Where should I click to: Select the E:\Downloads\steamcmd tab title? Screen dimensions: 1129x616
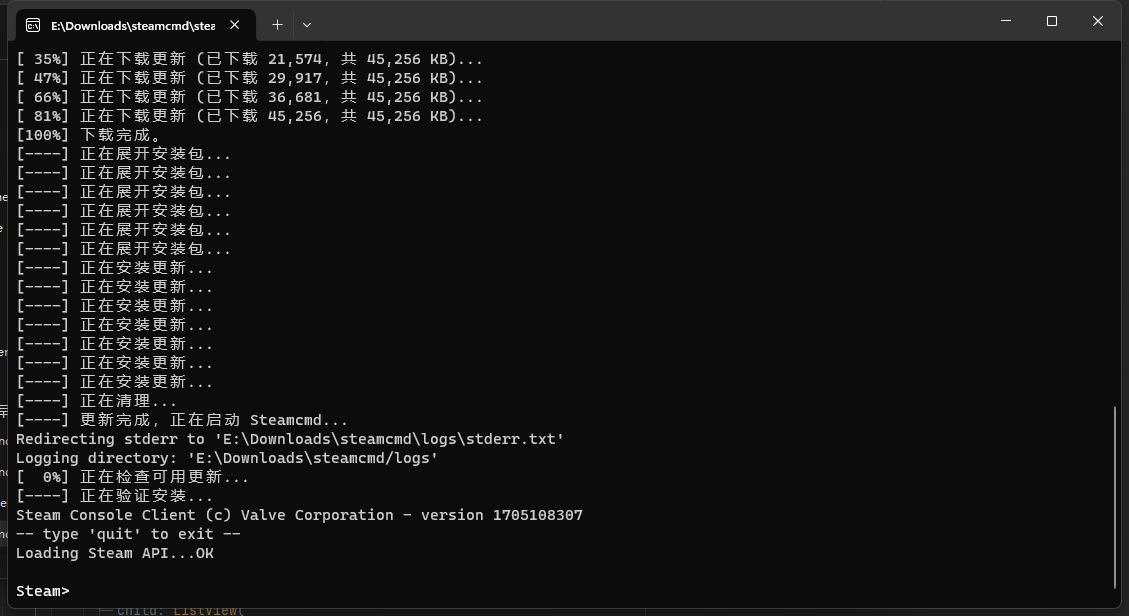[x=133, y=25]
